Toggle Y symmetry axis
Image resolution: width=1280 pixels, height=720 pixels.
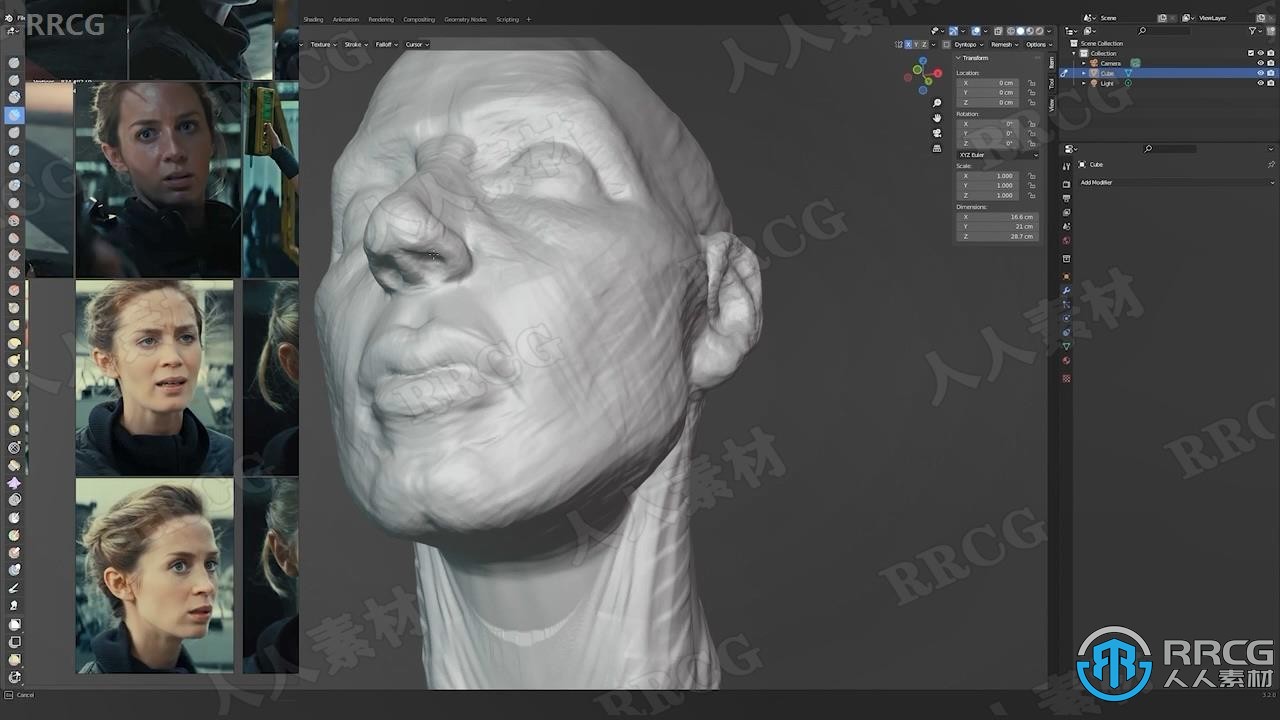tap(917, 44)
